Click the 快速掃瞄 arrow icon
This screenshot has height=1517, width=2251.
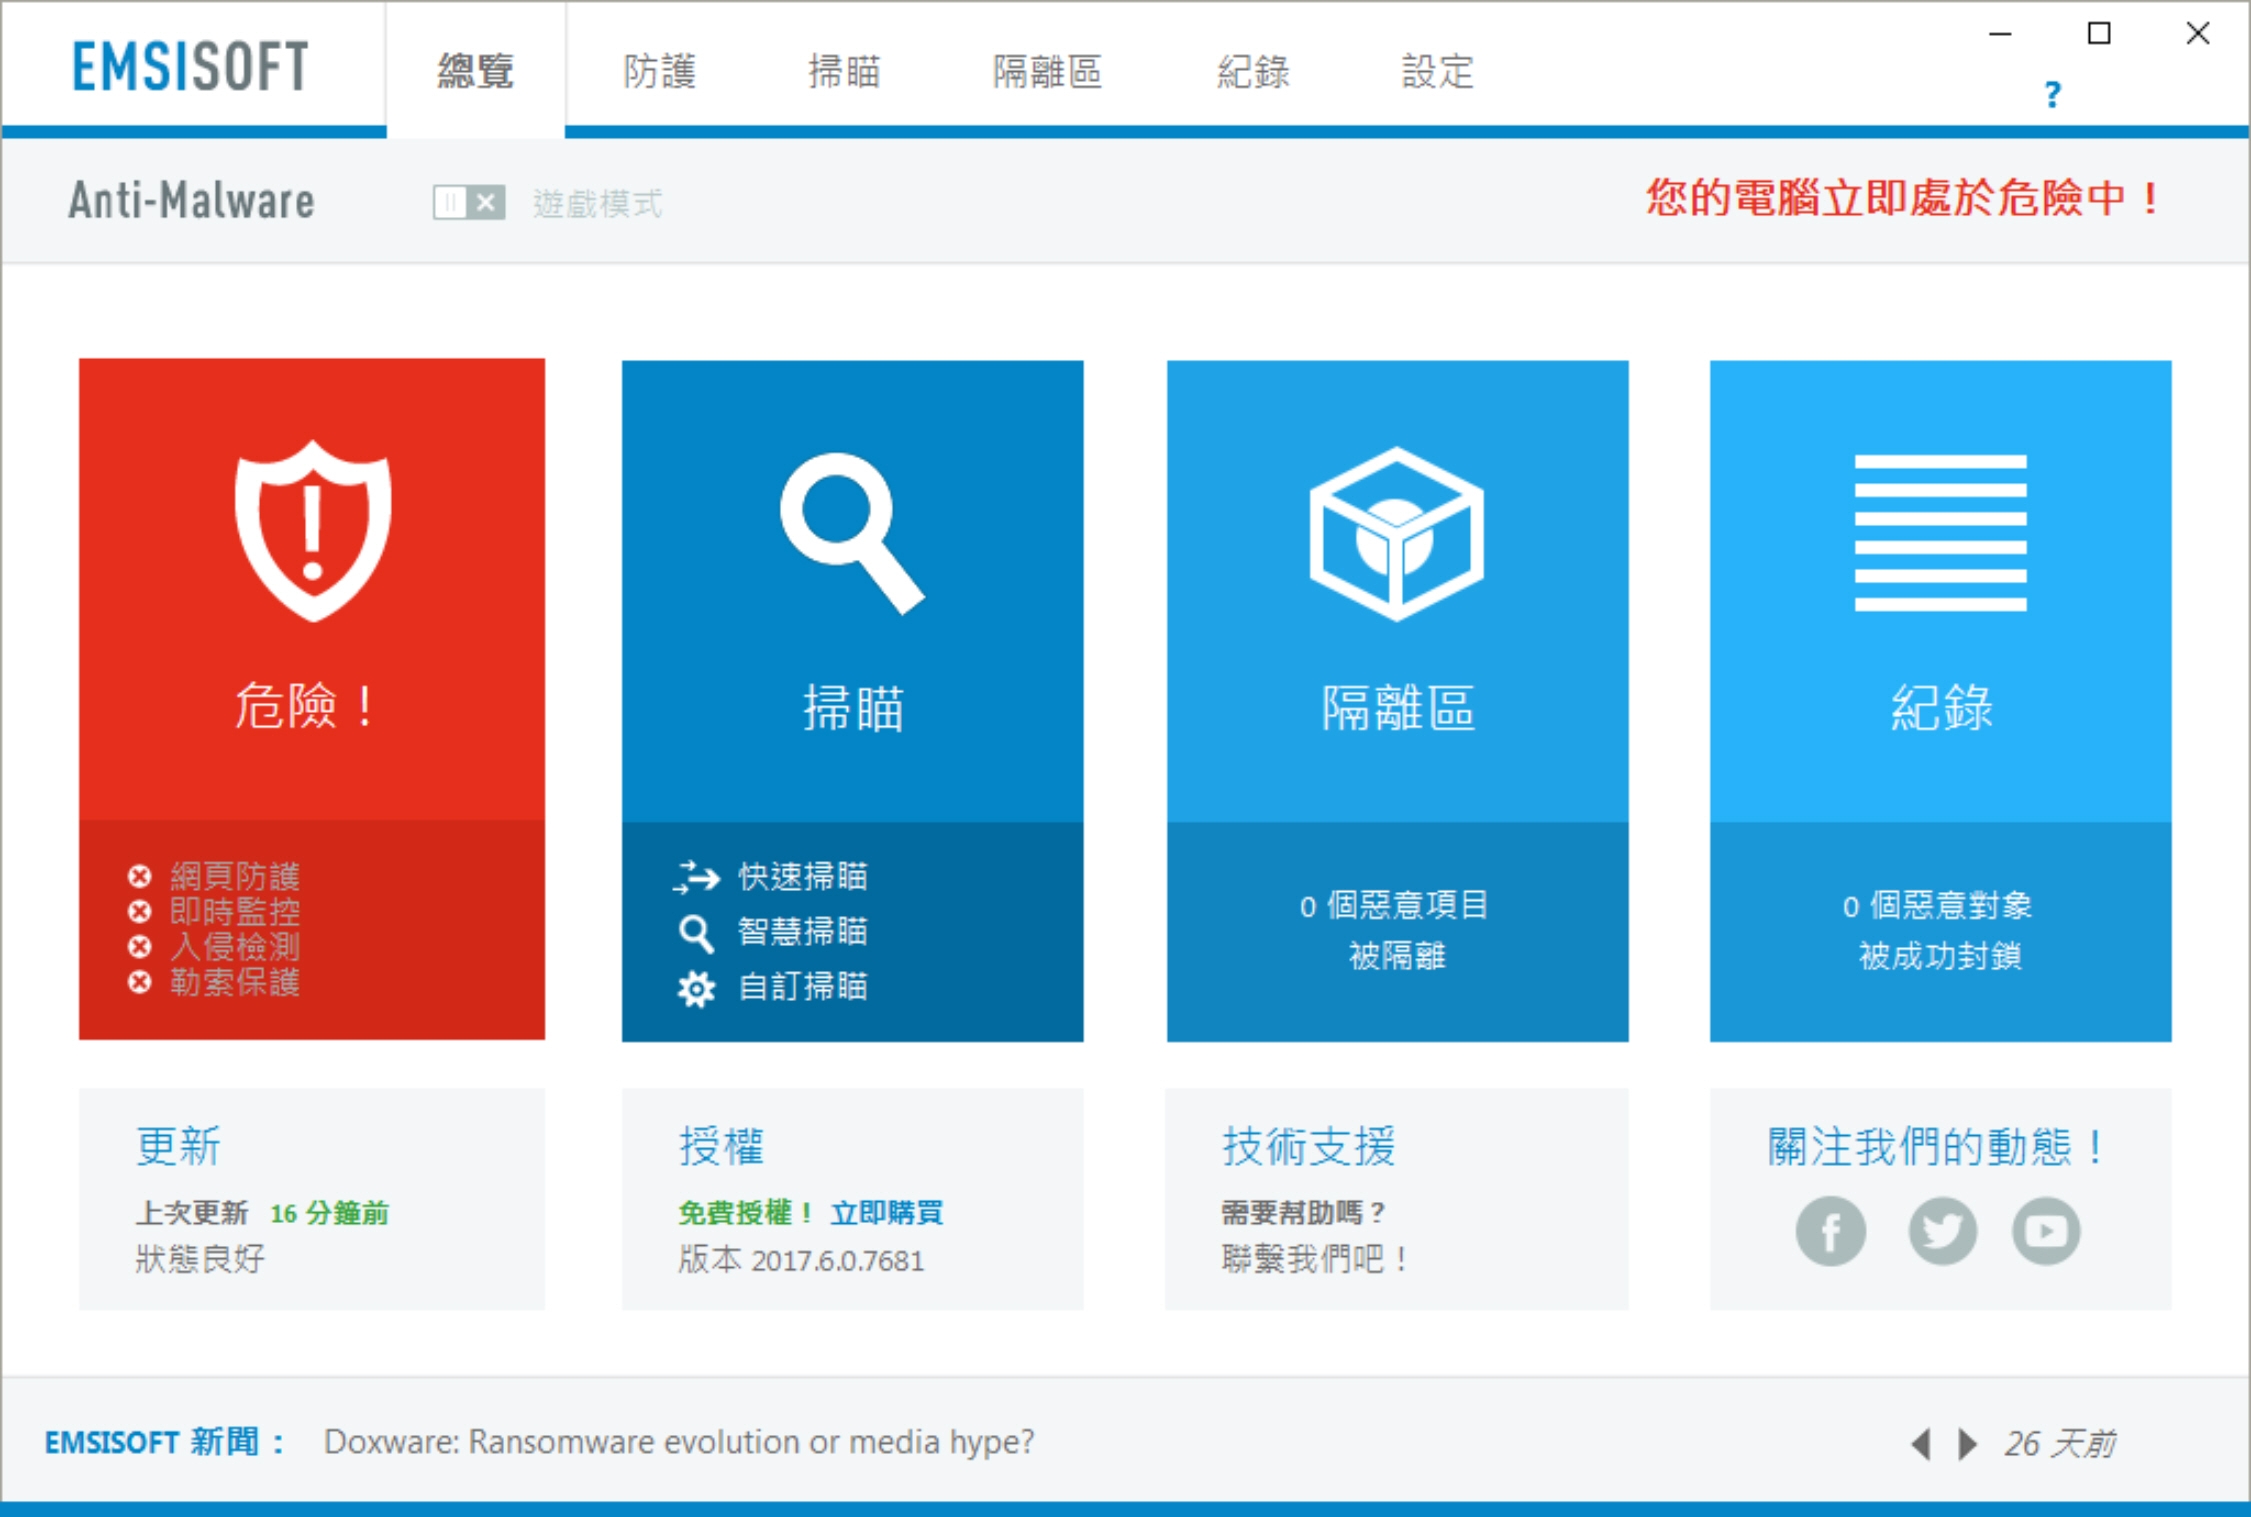696,877
